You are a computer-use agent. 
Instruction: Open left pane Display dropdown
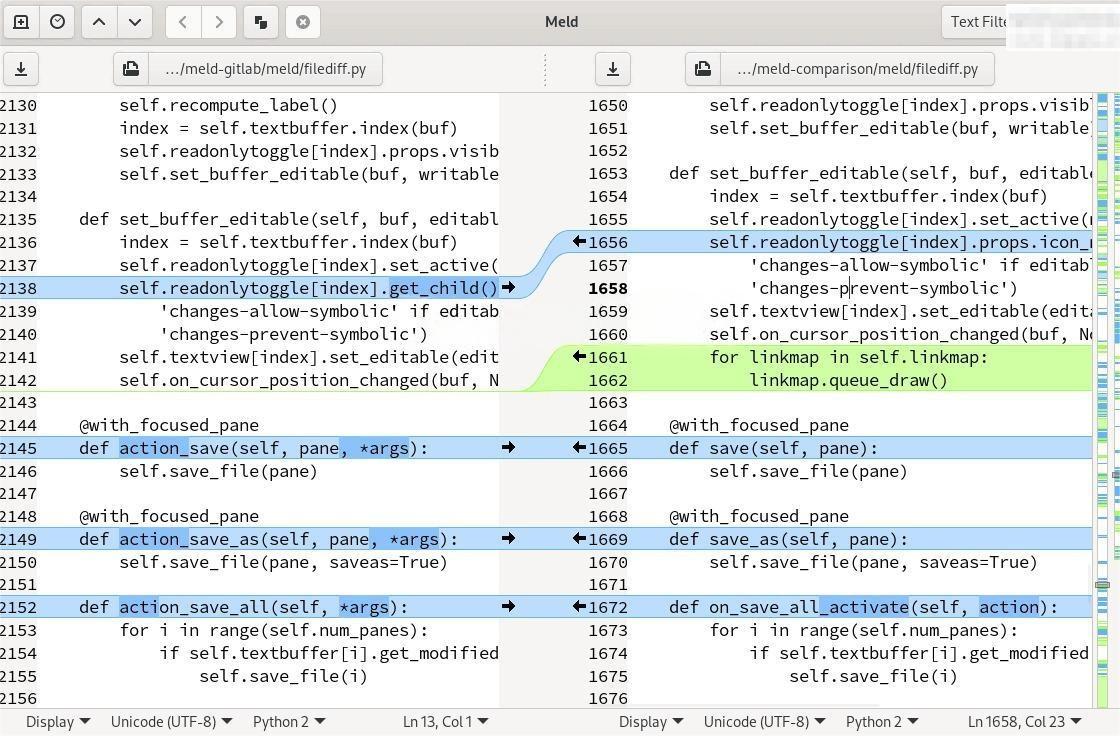(57, 721)
